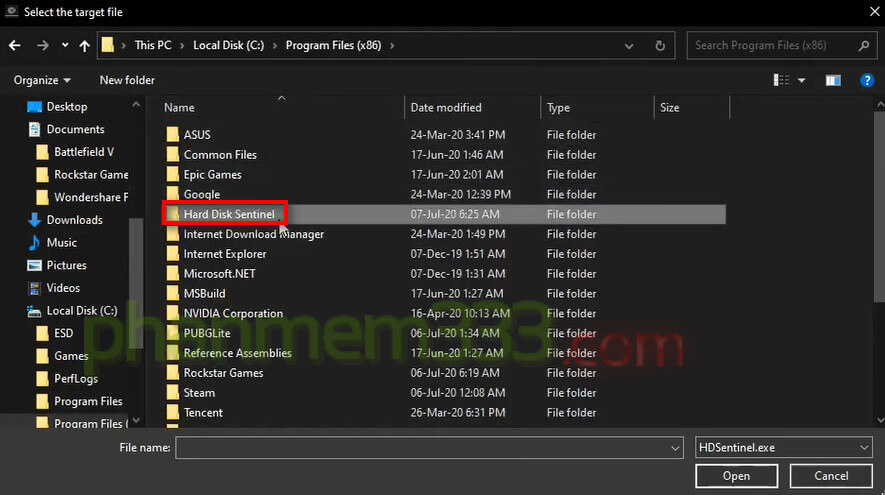Click the Search Program Files (x86) field
Screen dimensions: 885x495
click(x=773, y=45)
